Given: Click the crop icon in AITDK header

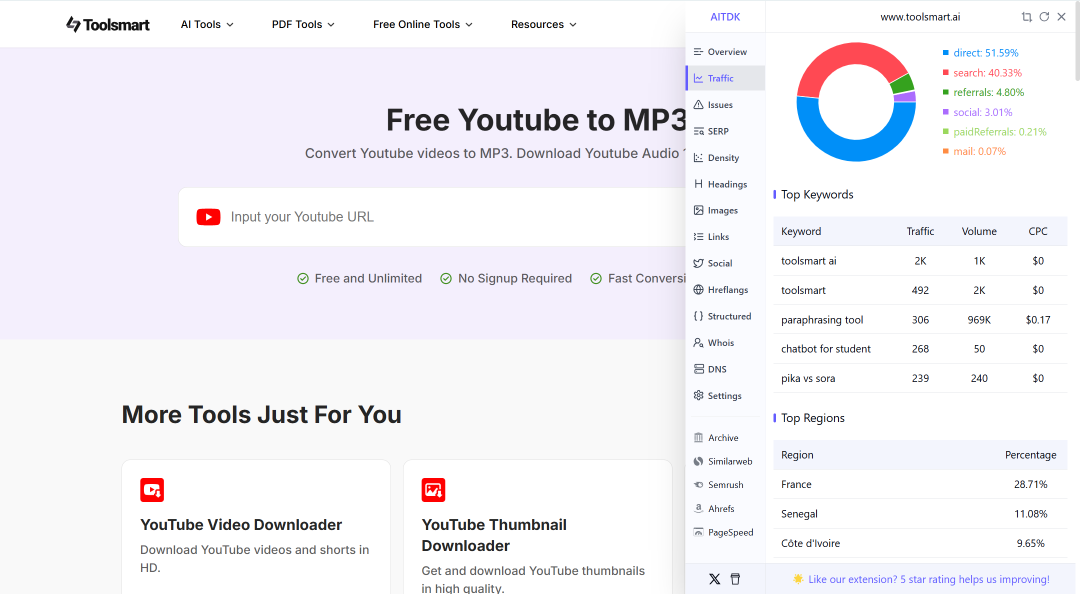Looking at the screenshot, I should 1026,17.
